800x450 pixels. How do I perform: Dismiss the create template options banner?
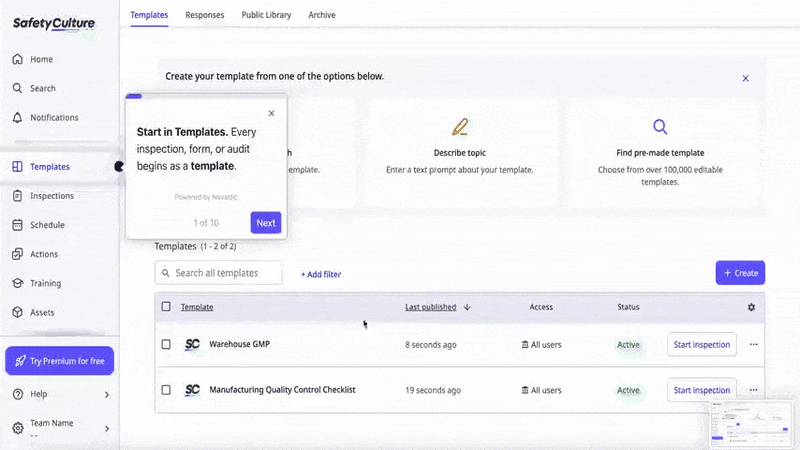745,79
